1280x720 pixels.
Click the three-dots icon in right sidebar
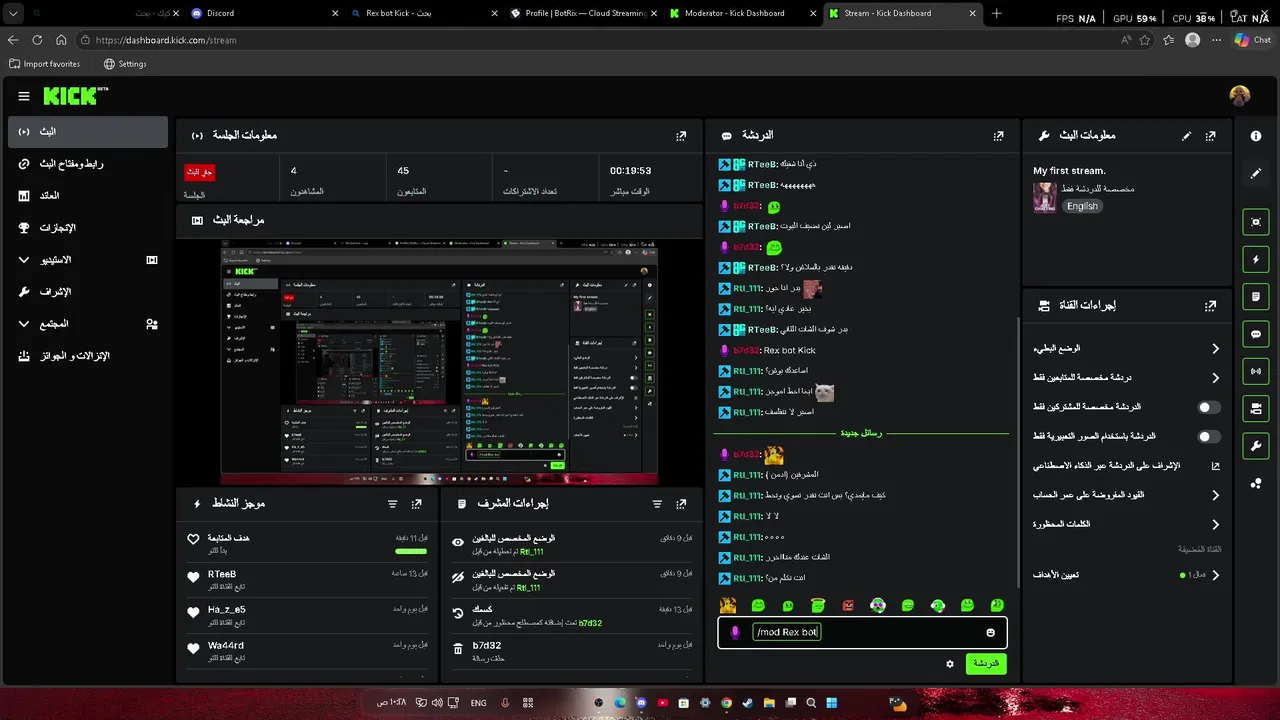click(x=1256, y=484)
